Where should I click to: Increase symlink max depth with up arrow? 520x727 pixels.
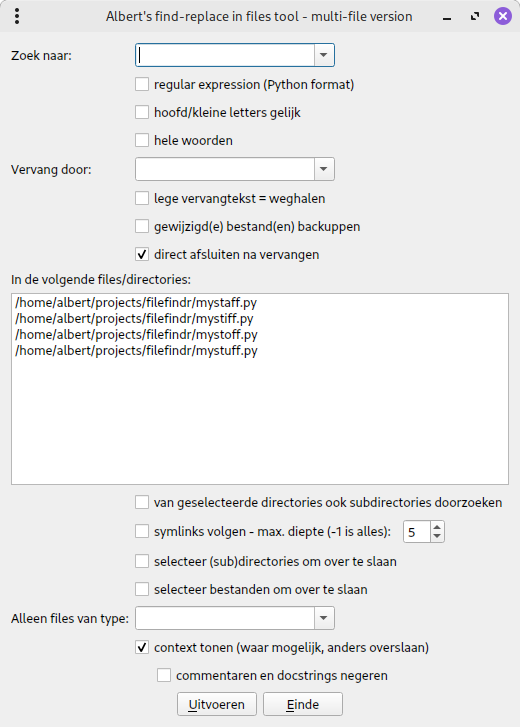point(437,527)
